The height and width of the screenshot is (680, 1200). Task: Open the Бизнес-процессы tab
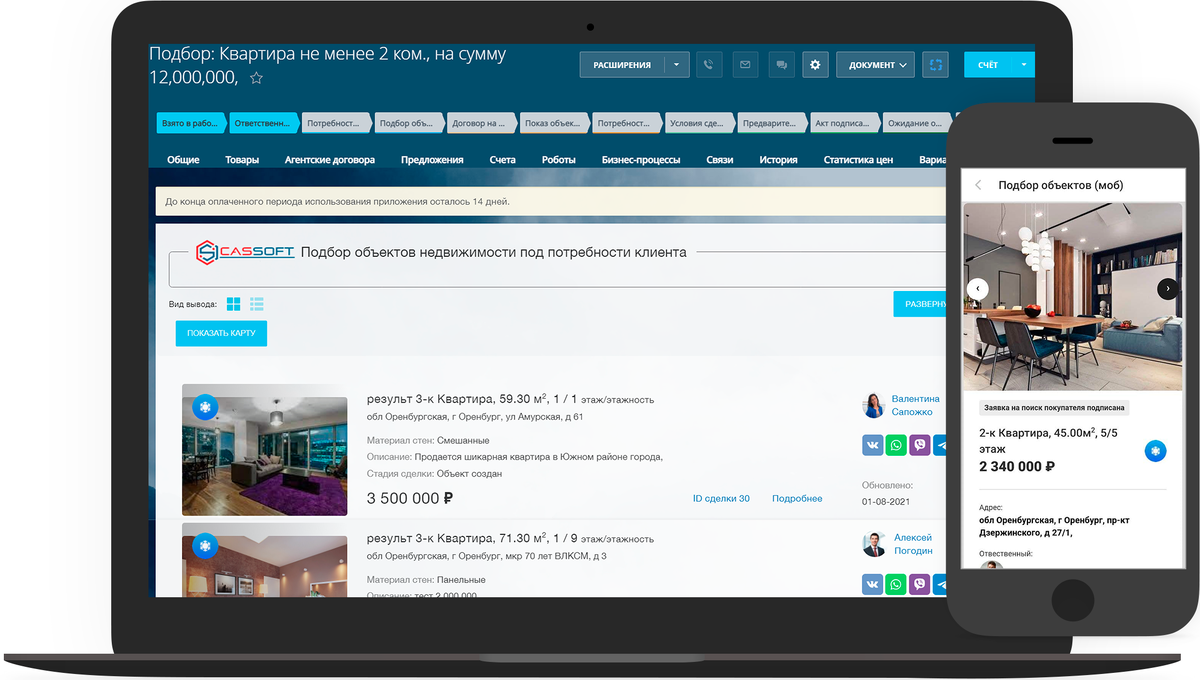click(x=641, y=160)
